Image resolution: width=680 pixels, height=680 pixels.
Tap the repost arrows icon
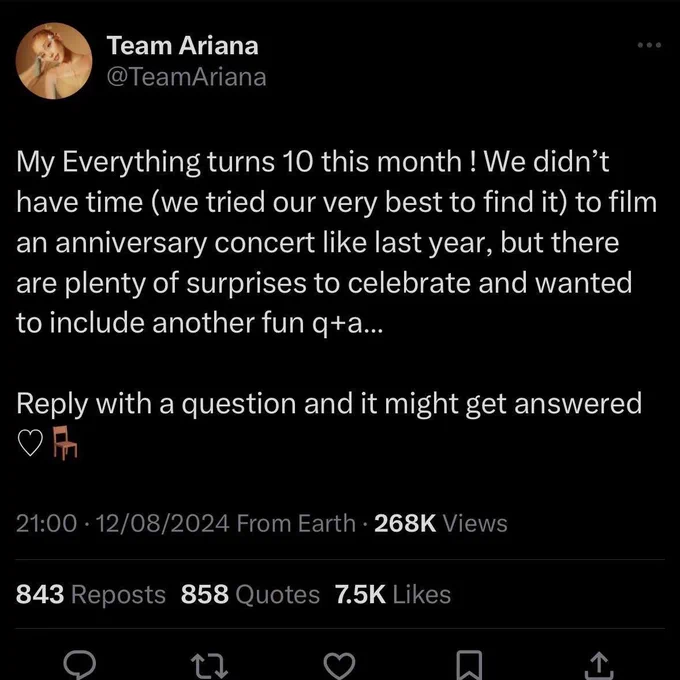pos(209,666)
